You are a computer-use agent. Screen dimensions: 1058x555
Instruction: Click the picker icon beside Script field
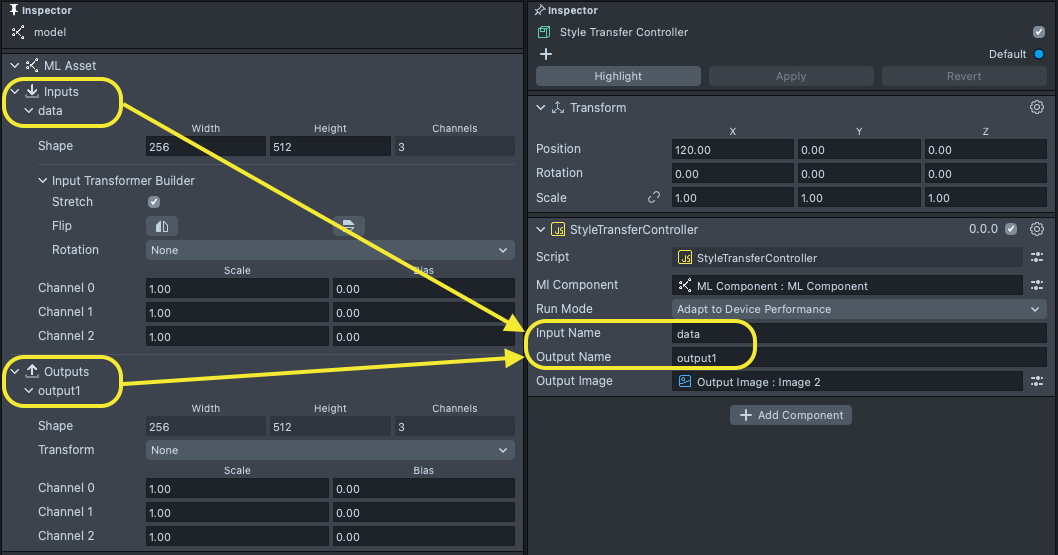point(1037,258)
